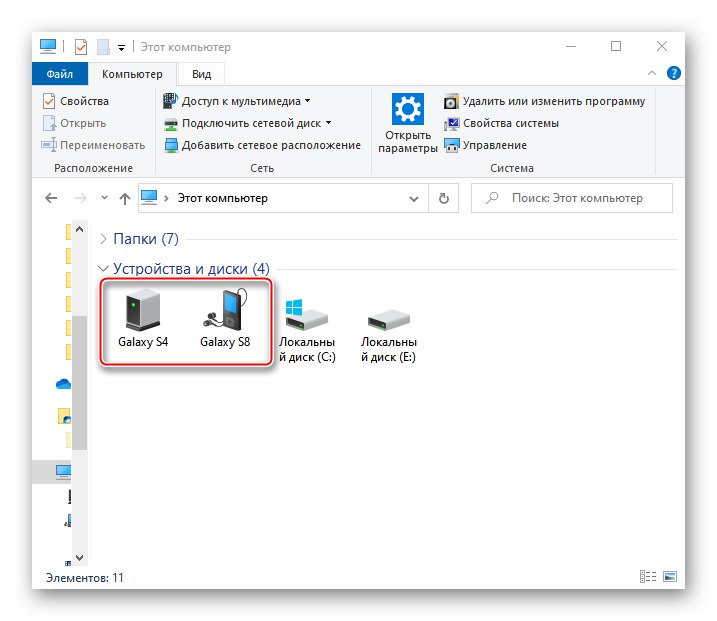Open the Файл menu tab
The width and height of the screenshot is (717, 621).
(59, 74)
